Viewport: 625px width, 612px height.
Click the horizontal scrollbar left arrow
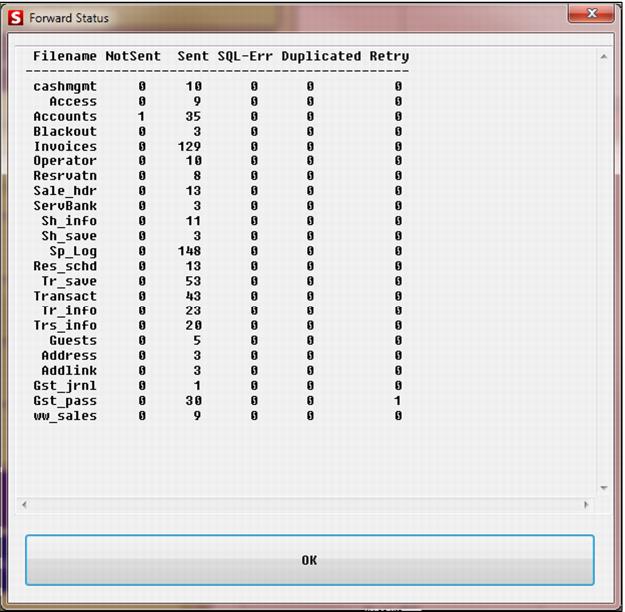pos(24,504)
